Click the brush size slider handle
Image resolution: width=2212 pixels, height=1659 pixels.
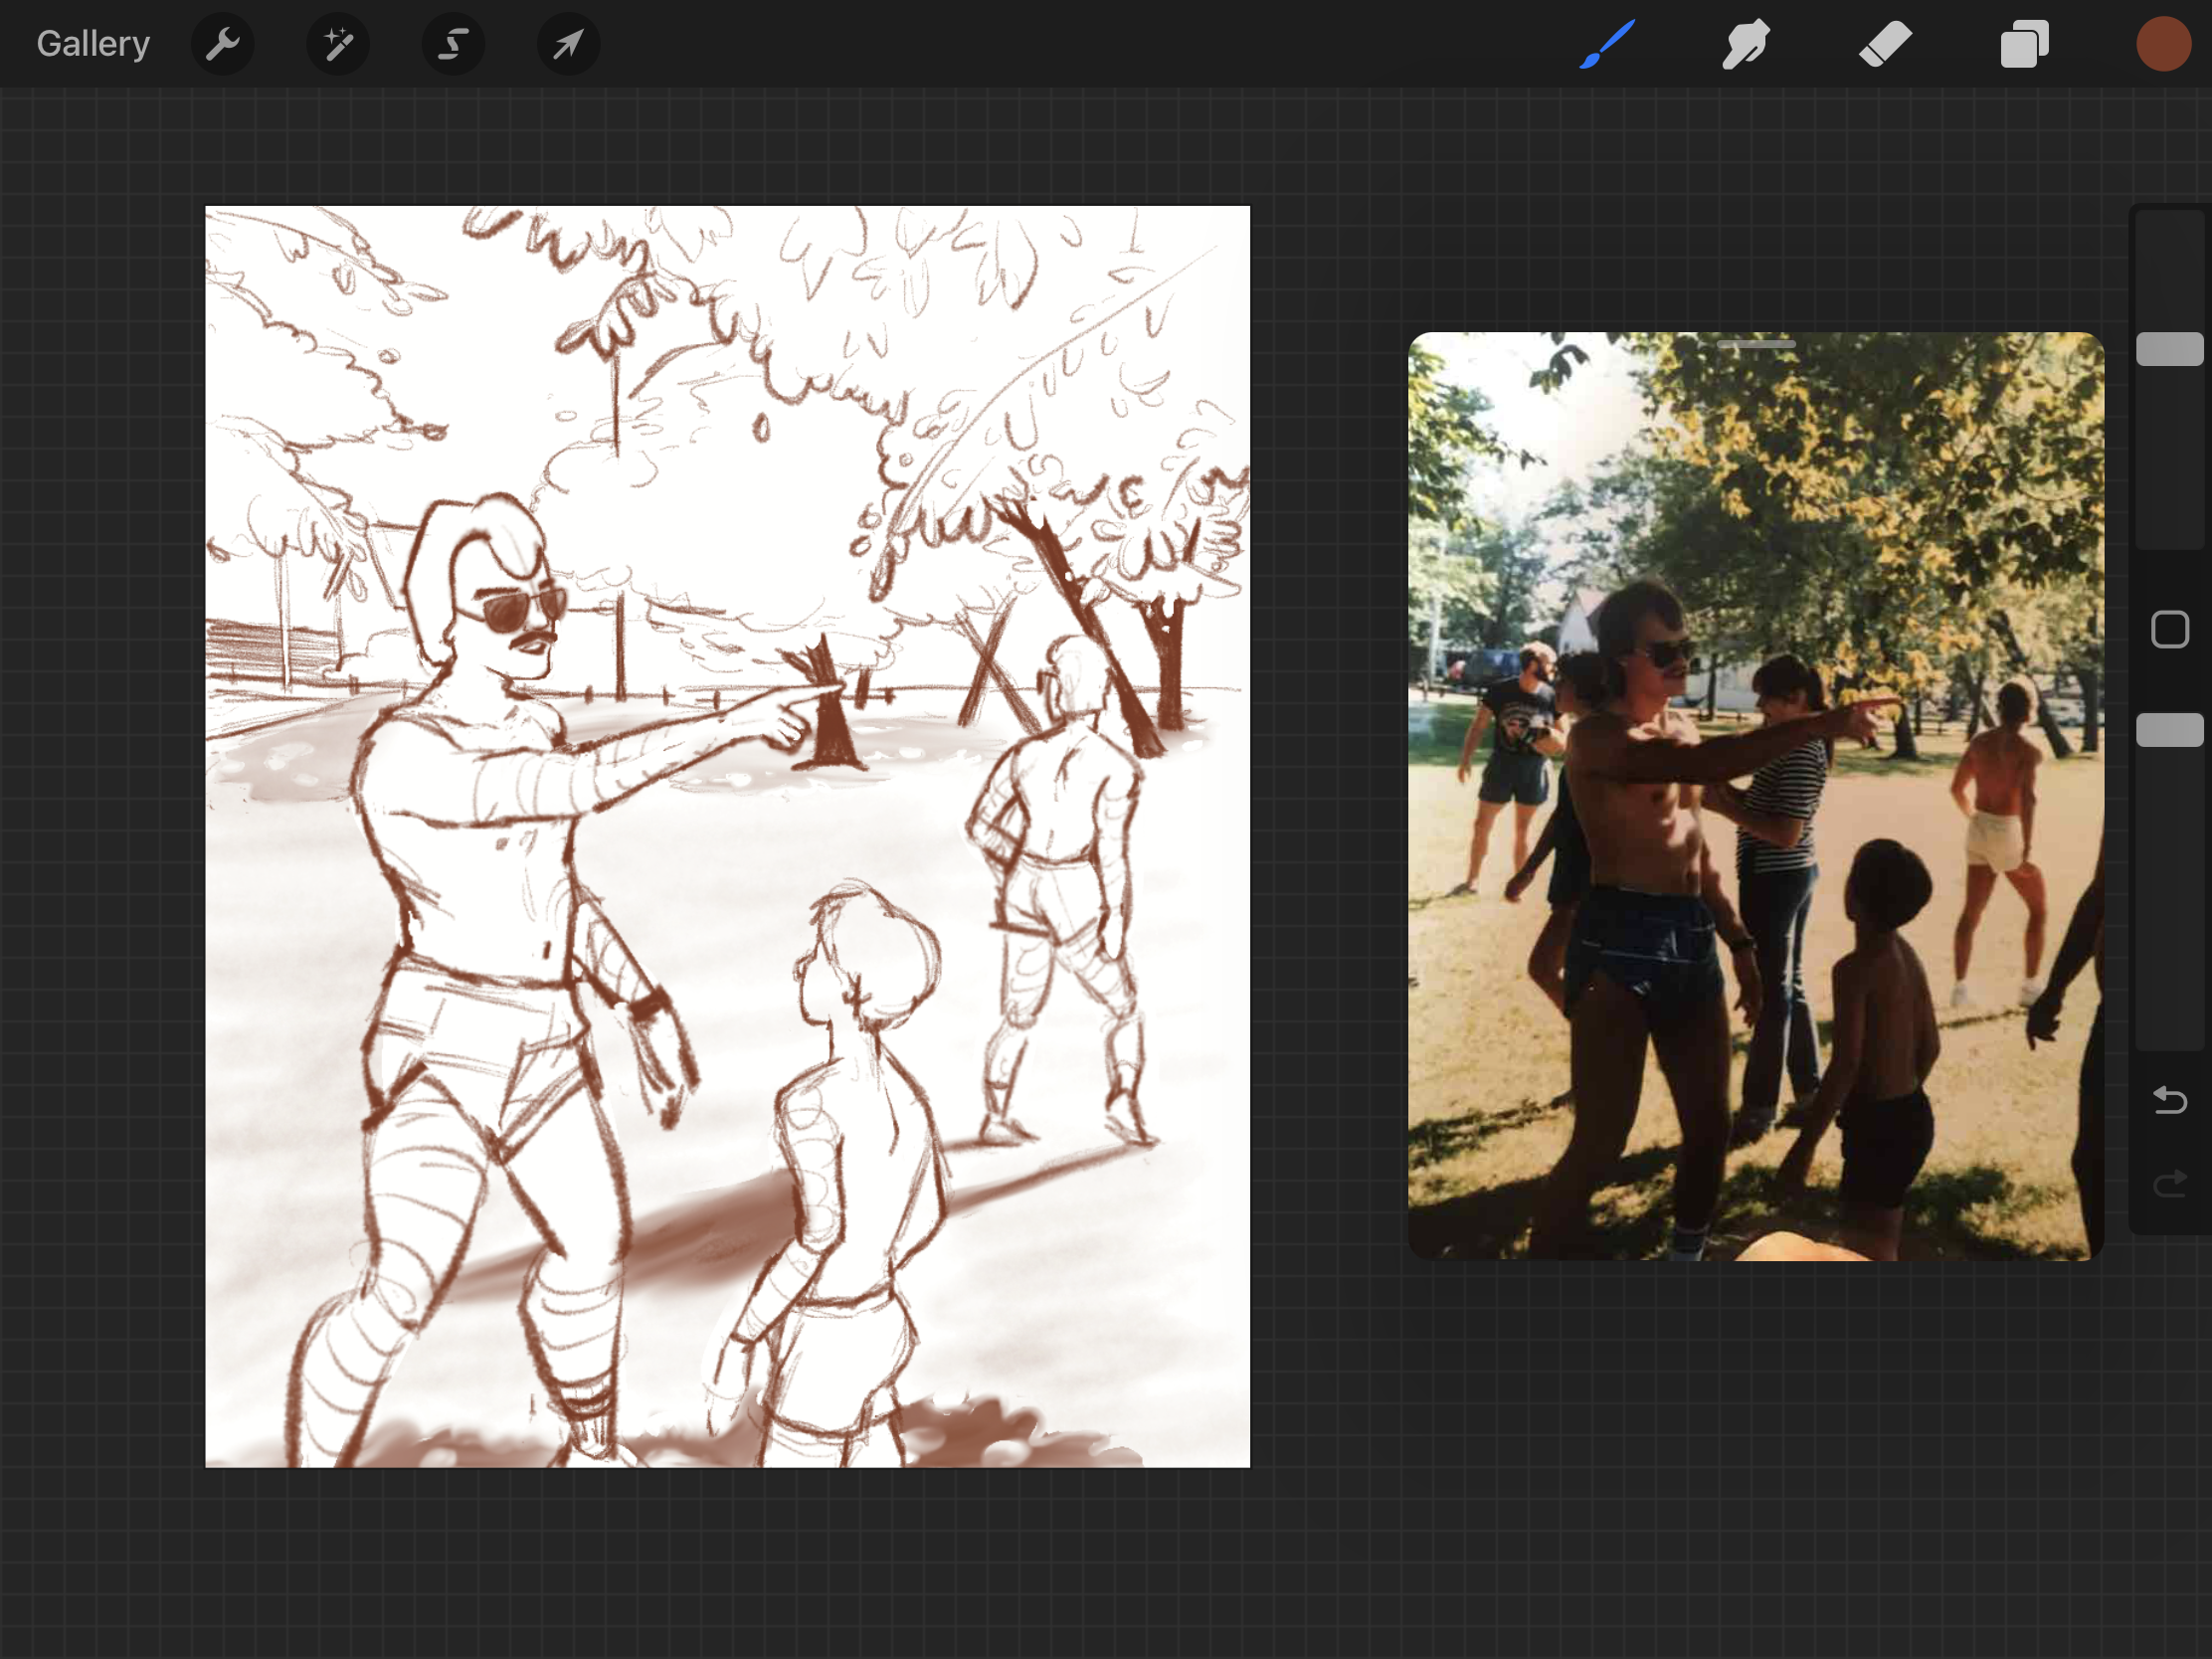pyautogui.click(x=2169, y=349)
